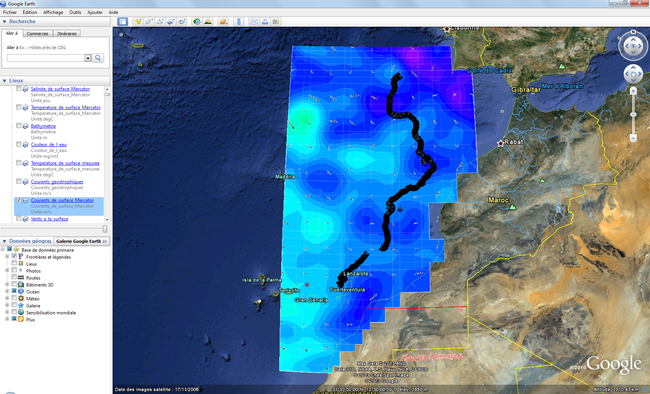
Task: Expand the Océan layer tree node
Action: [x=7, y=292]
